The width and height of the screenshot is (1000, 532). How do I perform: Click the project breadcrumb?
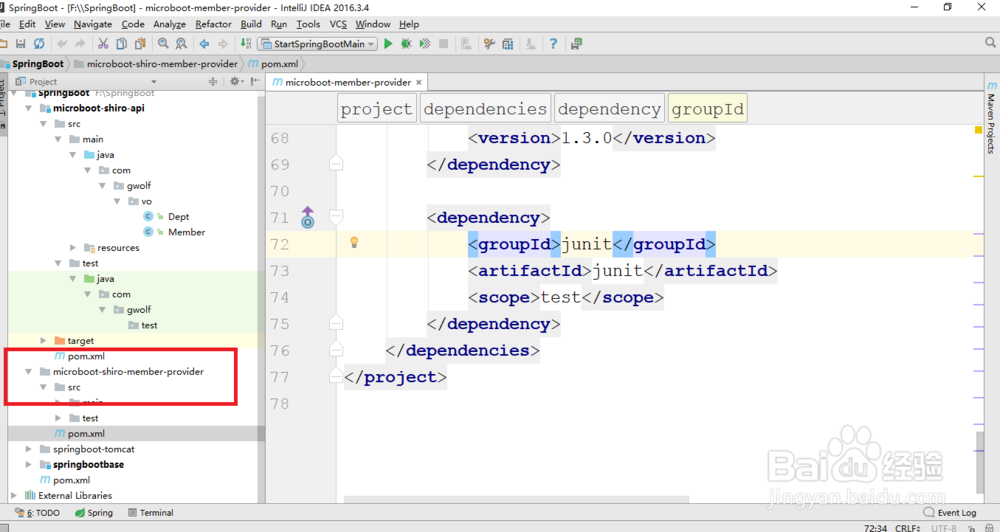[x=376, y=108]
